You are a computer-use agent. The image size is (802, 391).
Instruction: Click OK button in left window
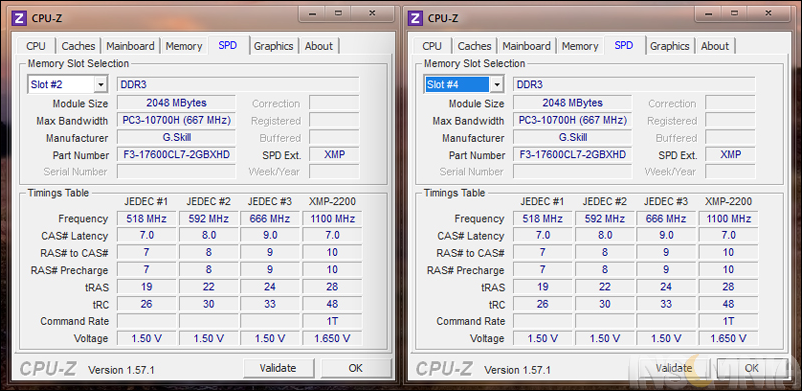click(x=355, y=368)
